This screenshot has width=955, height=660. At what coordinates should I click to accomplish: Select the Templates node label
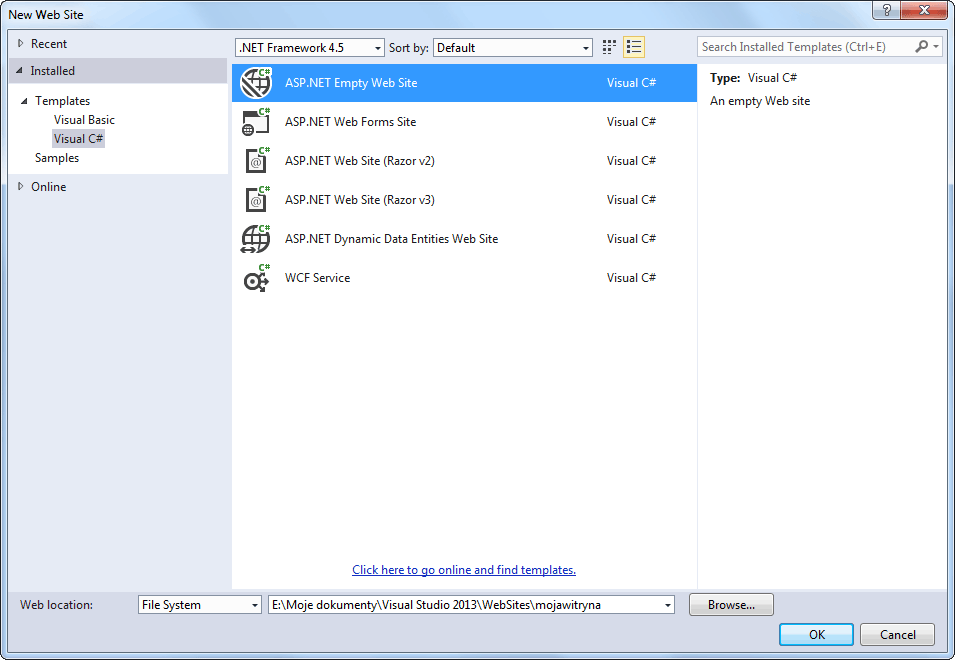(63, 101)
